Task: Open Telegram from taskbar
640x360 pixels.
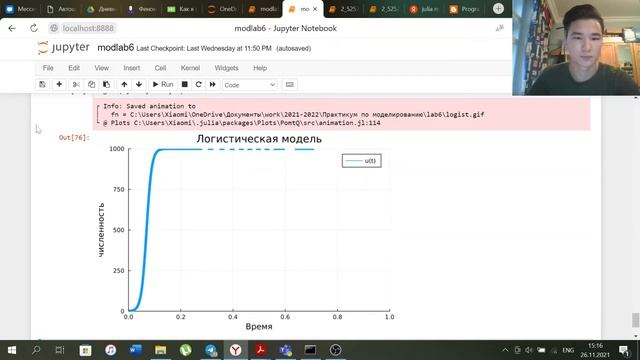Action: tap(211, 350)
